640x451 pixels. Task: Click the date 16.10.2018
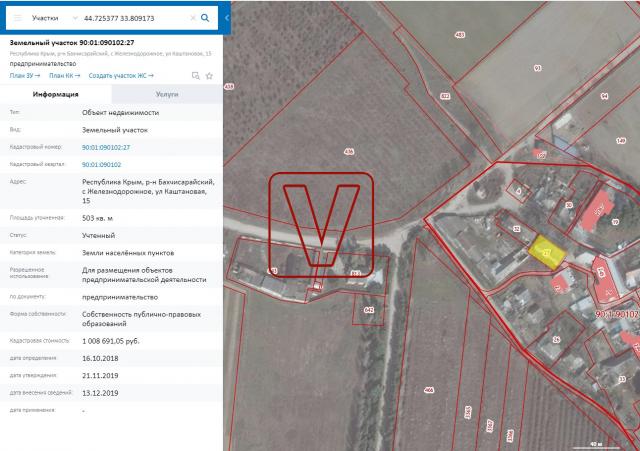point(100,358)
